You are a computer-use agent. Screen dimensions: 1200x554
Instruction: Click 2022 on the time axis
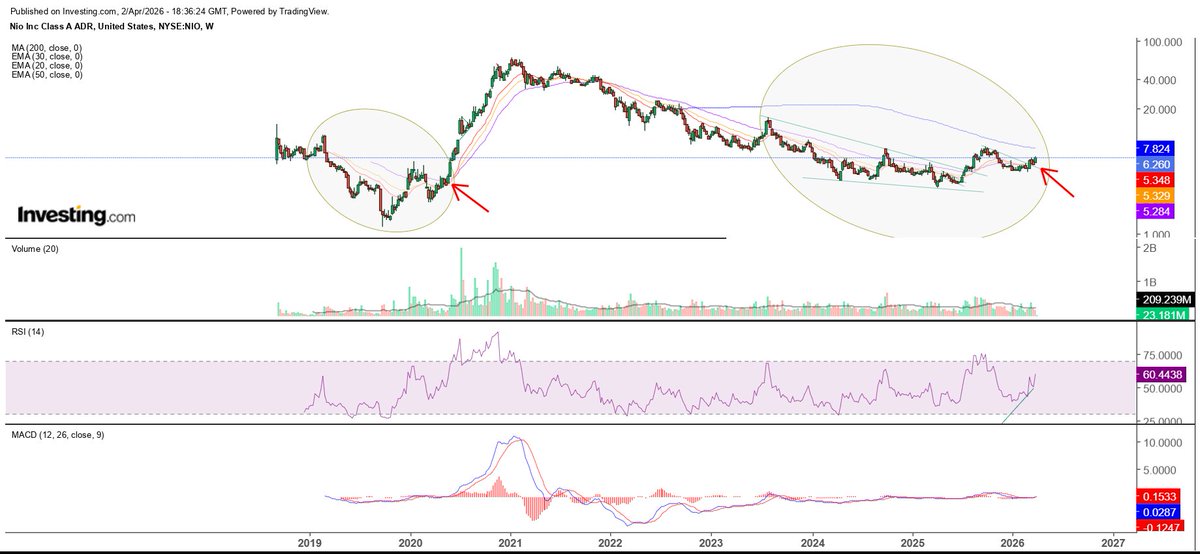coord(611,542)
